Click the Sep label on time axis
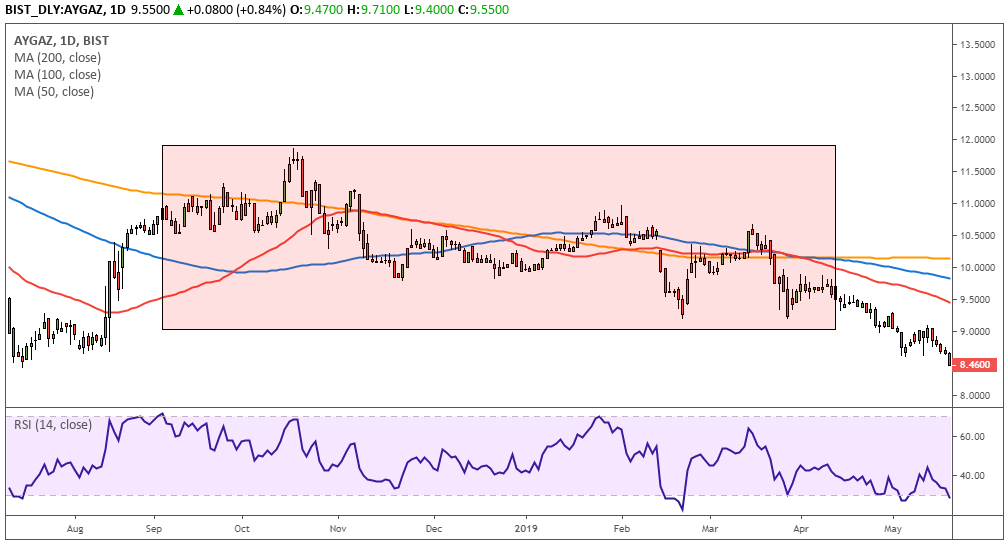The height and width of the screenshot is (543, 1008). point(154,529)
